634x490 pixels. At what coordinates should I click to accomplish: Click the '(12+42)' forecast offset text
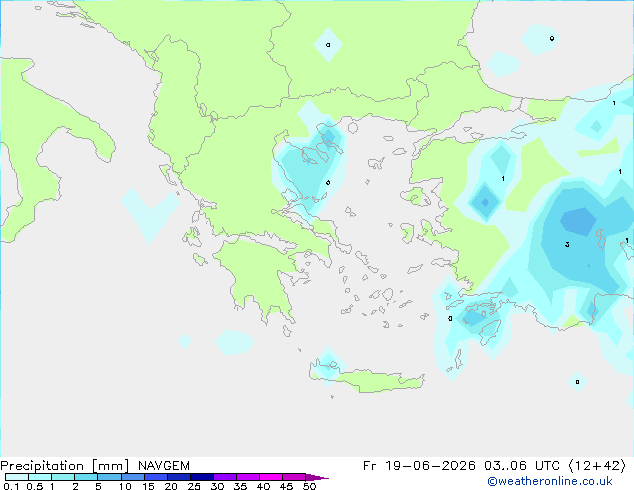click(597, 466)
